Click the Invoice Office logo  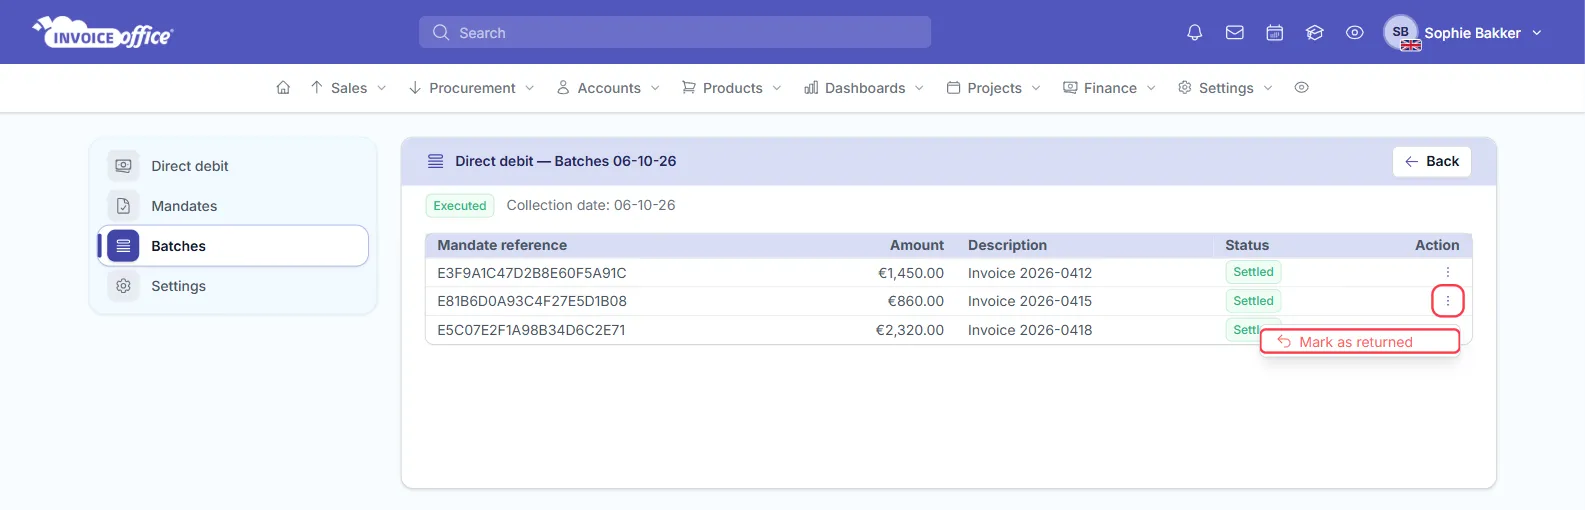point(103,33)
